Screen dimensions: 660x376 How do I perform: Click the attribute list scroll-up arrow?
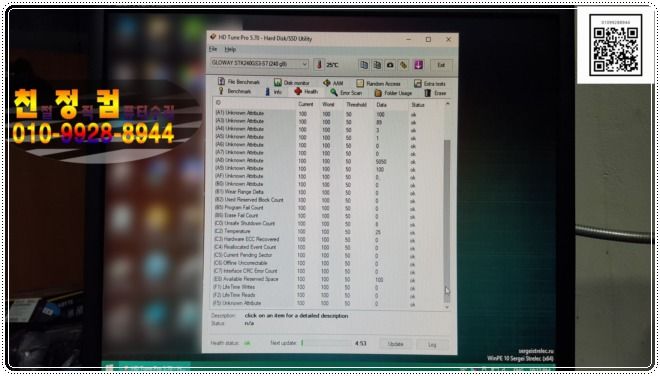tap(447, 104)
